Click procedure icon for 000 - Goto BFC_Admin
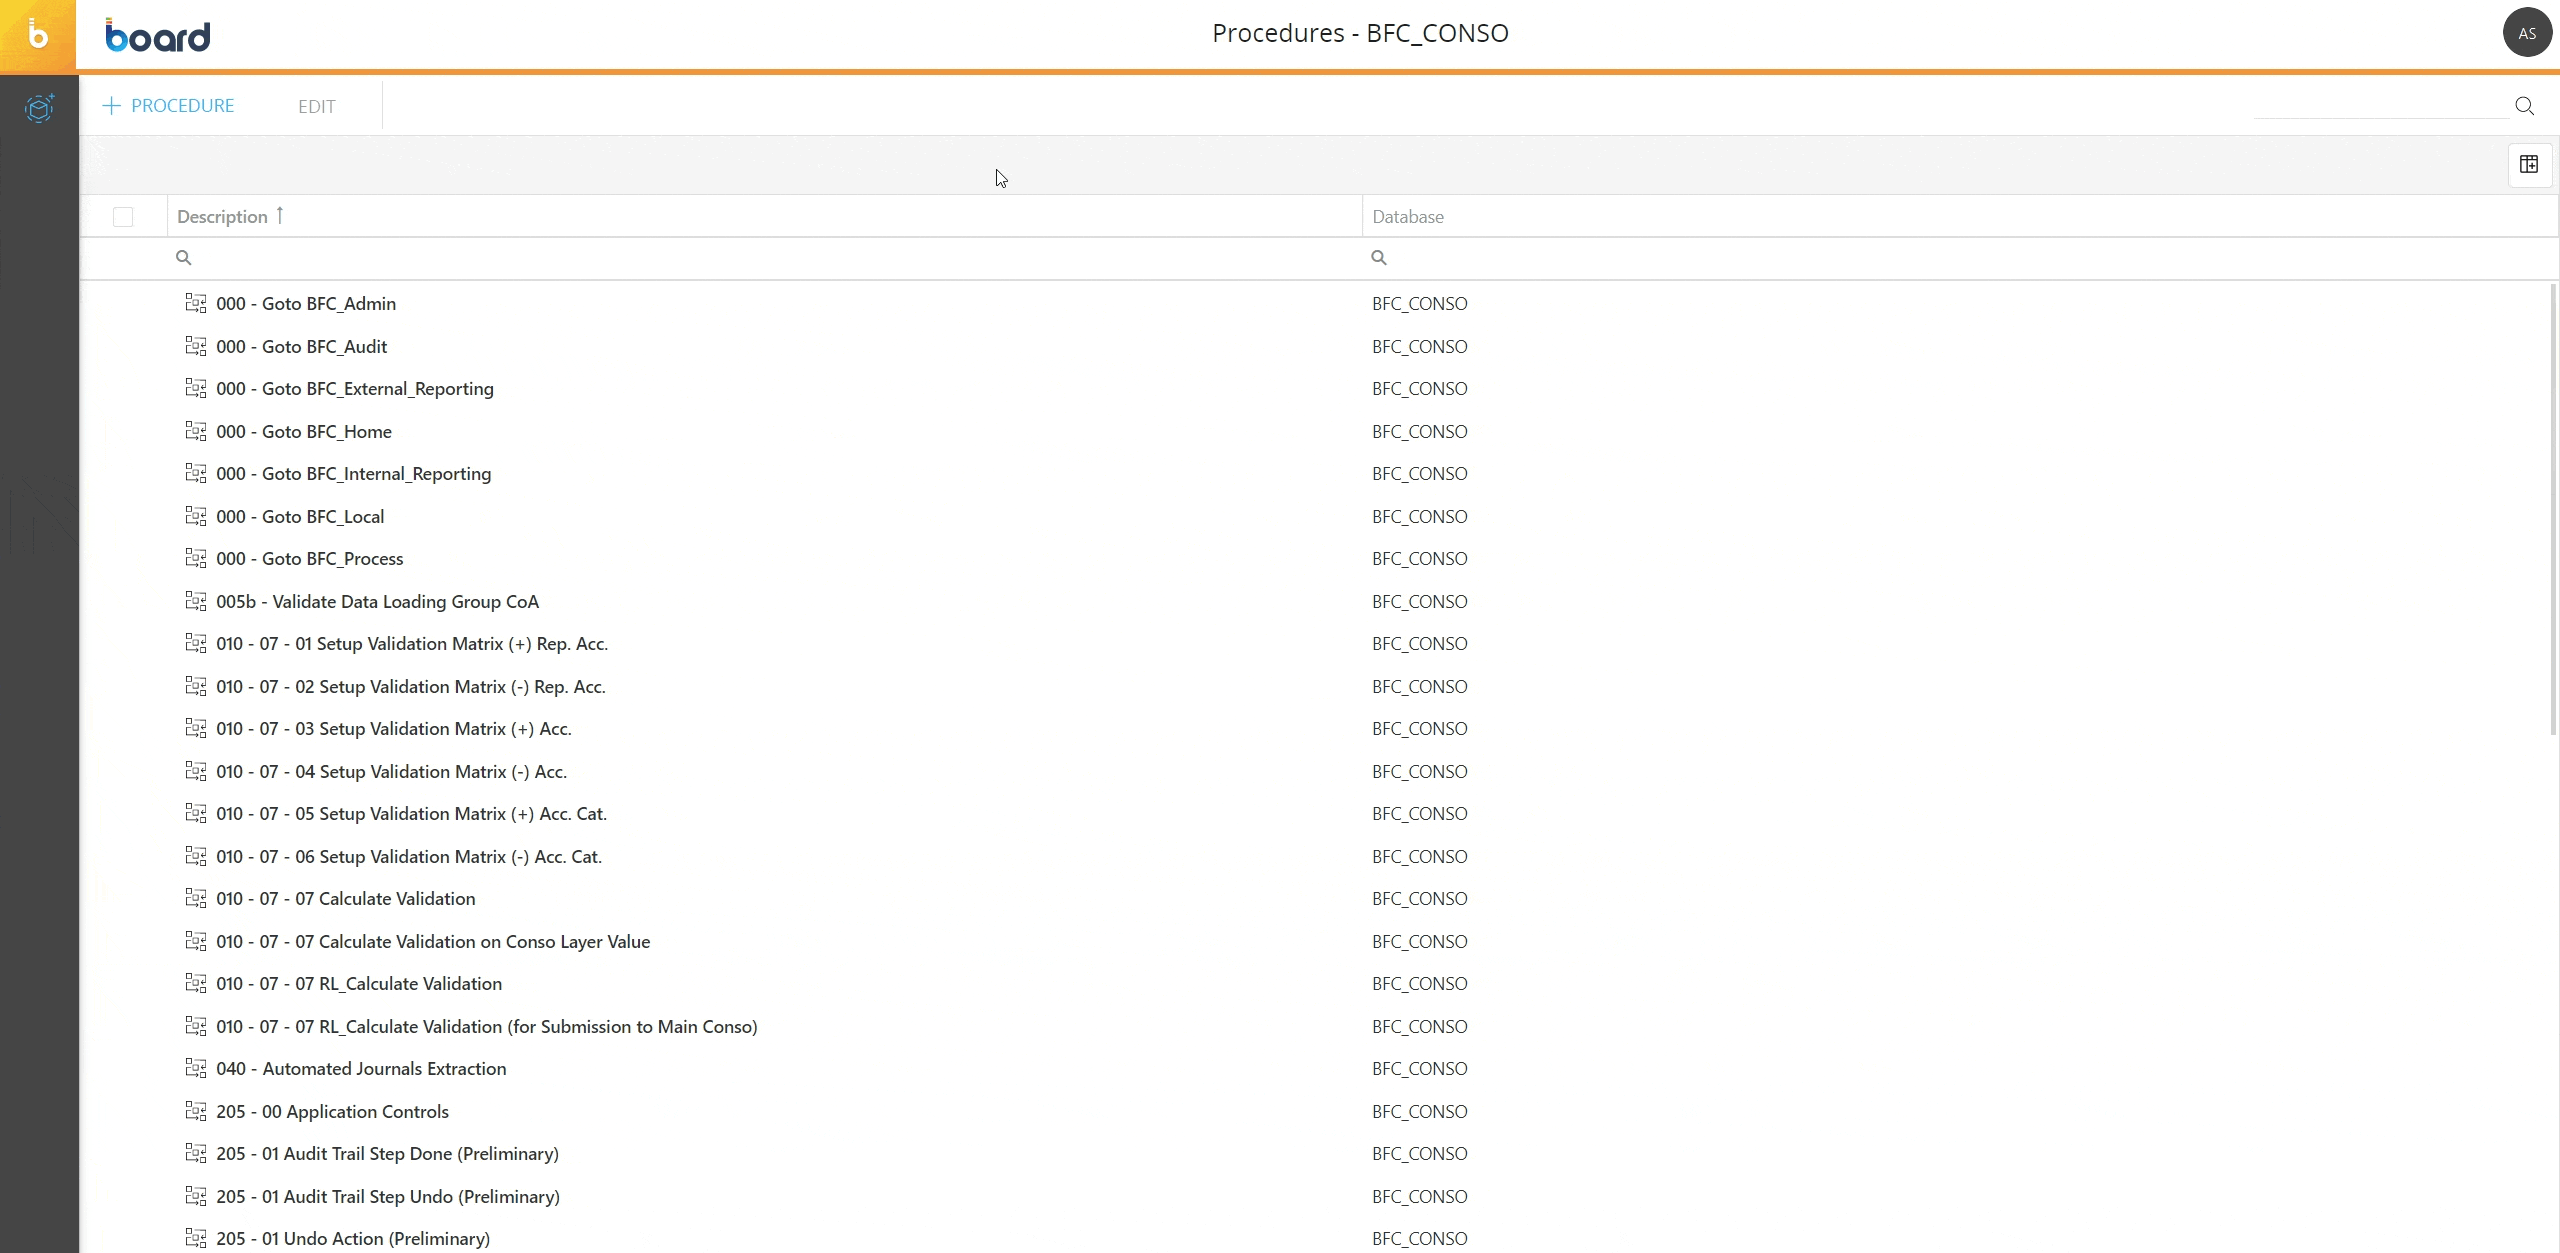Screen dimensions: 2560x1253 tap(196, 303)
